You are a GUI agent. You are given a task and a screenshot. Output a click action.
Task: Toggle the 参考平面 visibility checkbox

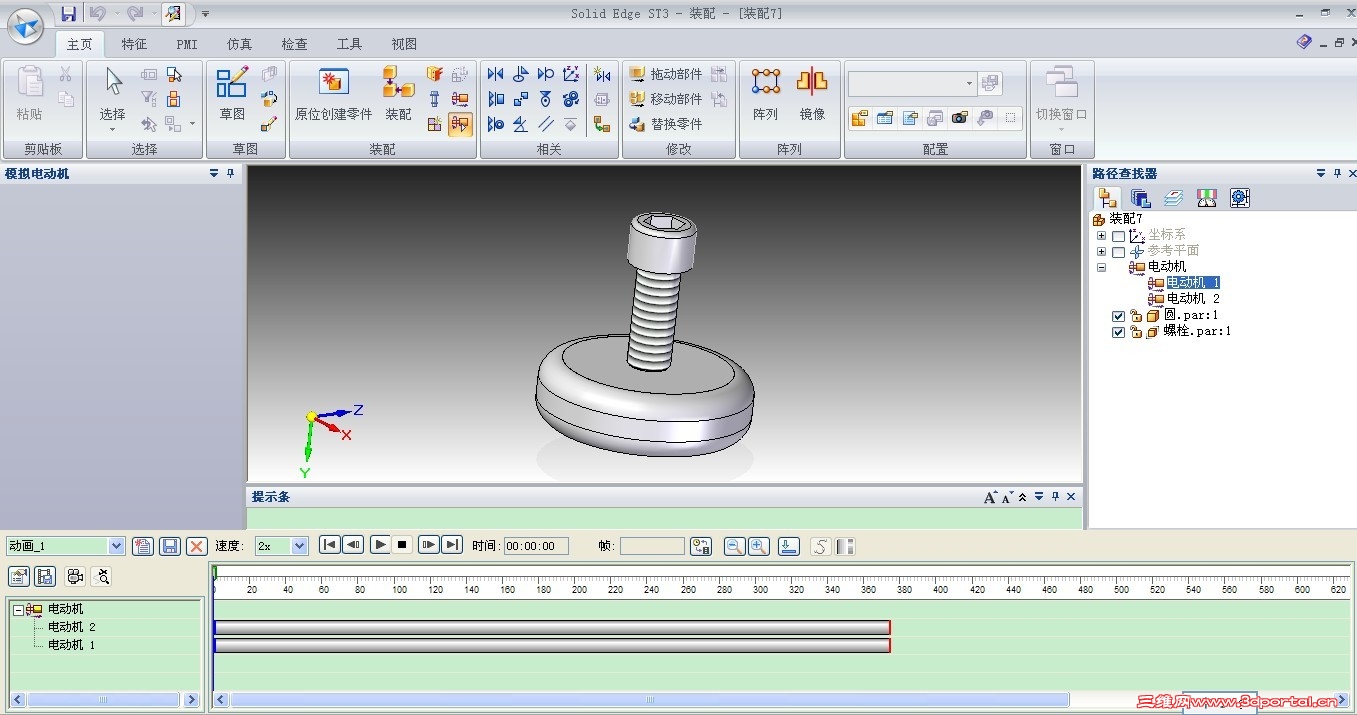tap(1118, 252)
